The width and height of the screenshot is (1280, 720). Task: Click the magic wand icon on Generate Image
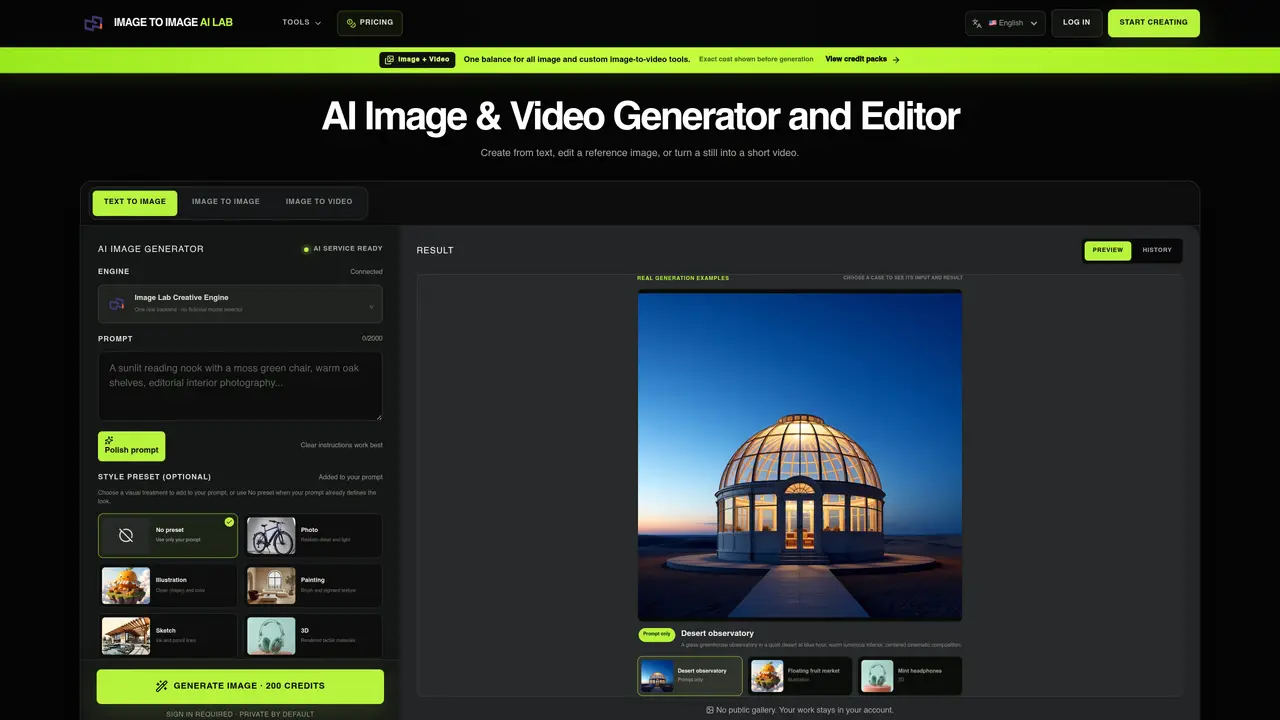click(x=162, y=686)
